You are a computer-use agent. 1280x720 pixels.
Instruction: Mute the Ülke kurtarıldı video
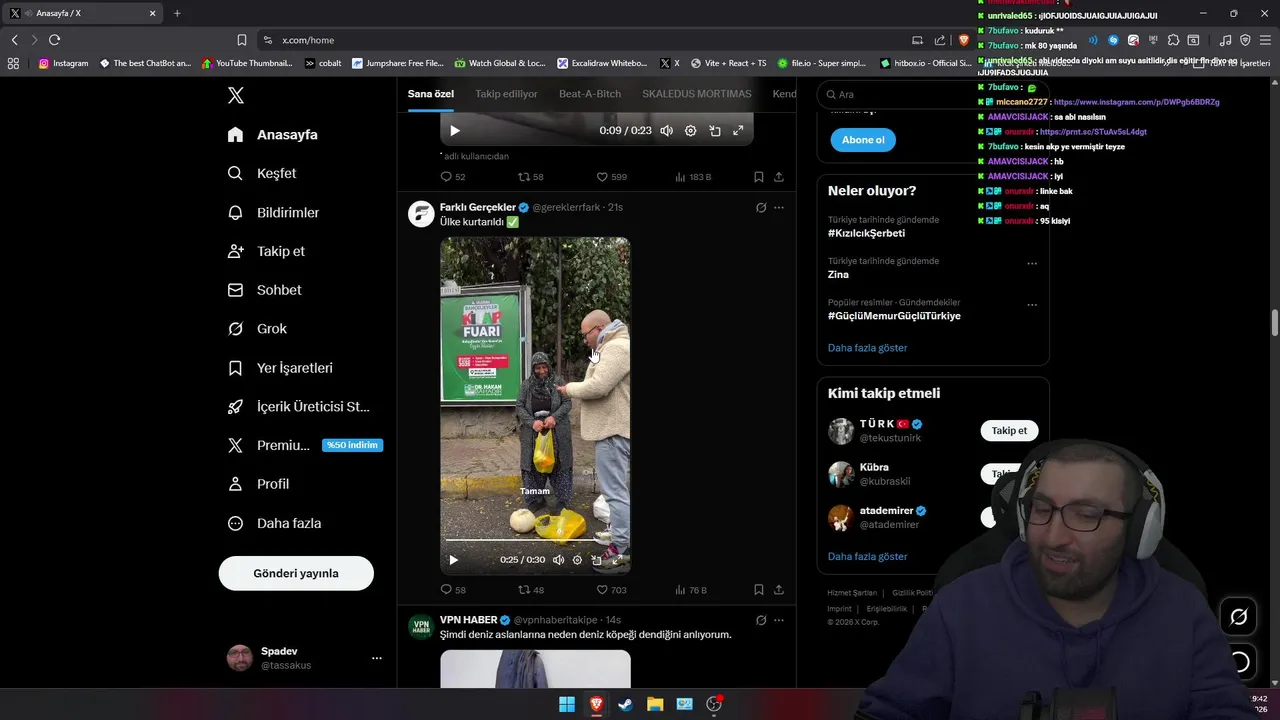click(558, 560)
